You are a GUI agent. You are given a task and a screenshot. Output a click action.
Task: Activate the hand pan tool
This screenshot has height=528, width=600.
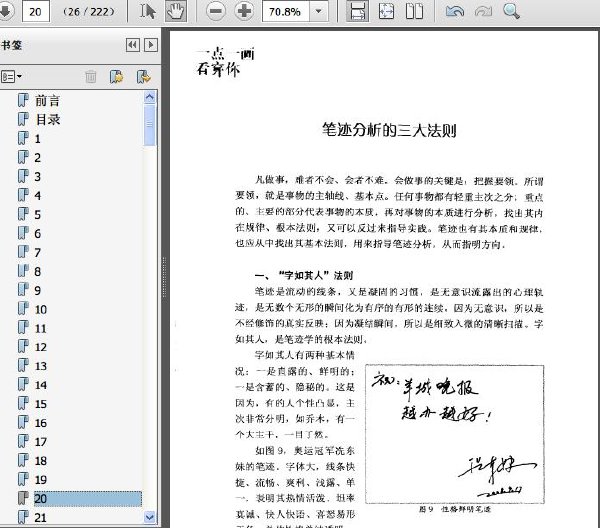point(176,11)
